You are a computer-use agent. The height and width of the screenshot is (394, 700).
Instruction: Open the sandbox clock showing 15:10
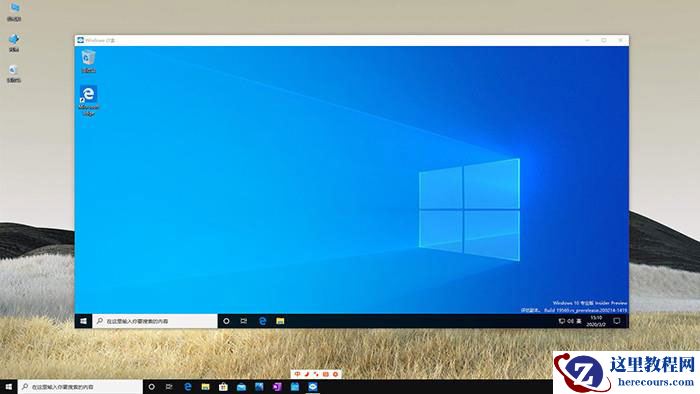click(x=596, y=321)
